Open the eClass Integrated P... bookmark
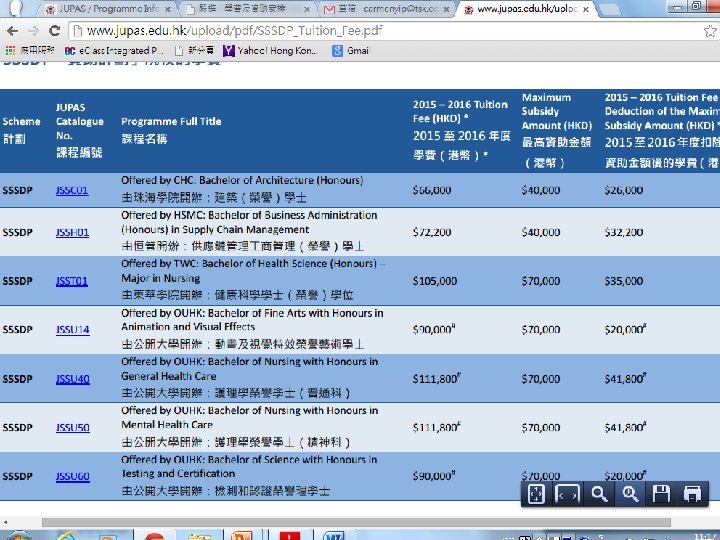The height and width of the screenshot is (540, 720). [x=114, y=51]
